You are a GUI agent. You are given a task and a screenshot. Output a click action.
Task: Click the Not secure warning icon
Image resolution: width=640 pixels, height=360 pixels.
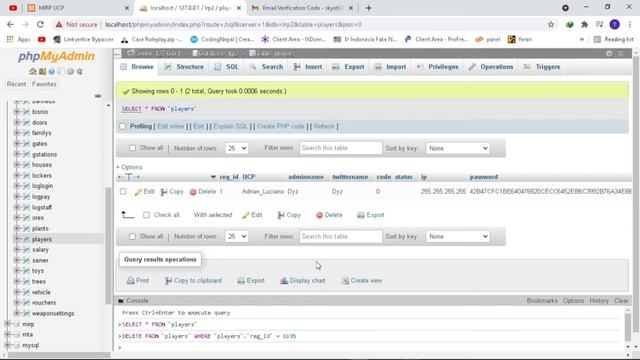(x=59, y=24)
